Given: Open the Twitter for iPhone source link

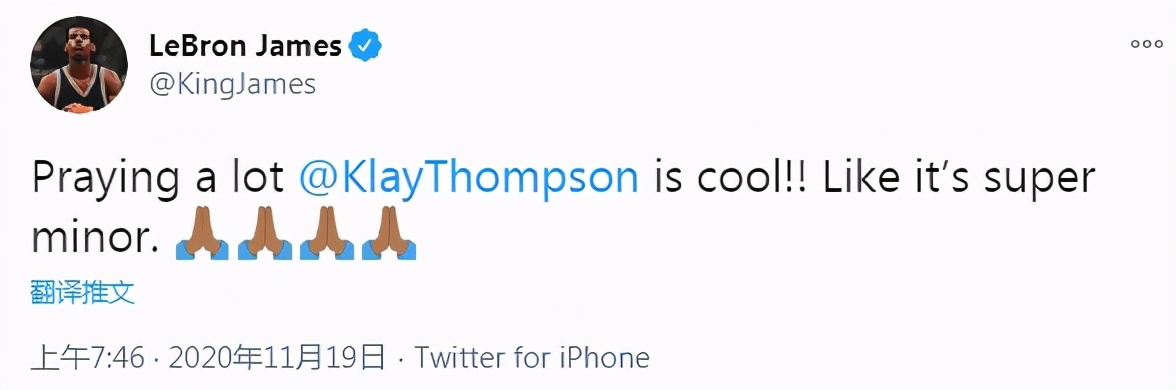Looking at the screenshot, I should pyautogui.click(x=532, y=358).
